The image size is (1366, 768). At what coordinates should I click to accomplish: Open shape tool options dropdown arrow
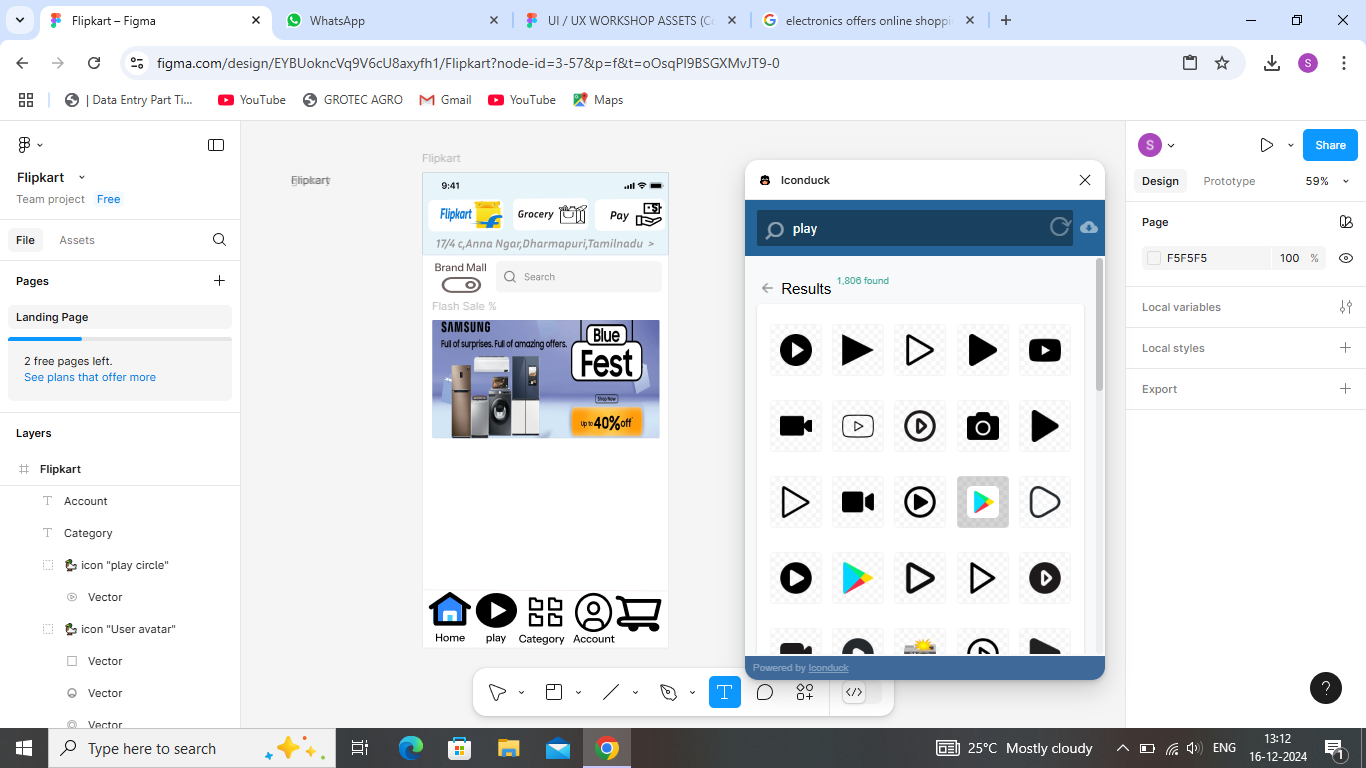click(x=635, y=692)
